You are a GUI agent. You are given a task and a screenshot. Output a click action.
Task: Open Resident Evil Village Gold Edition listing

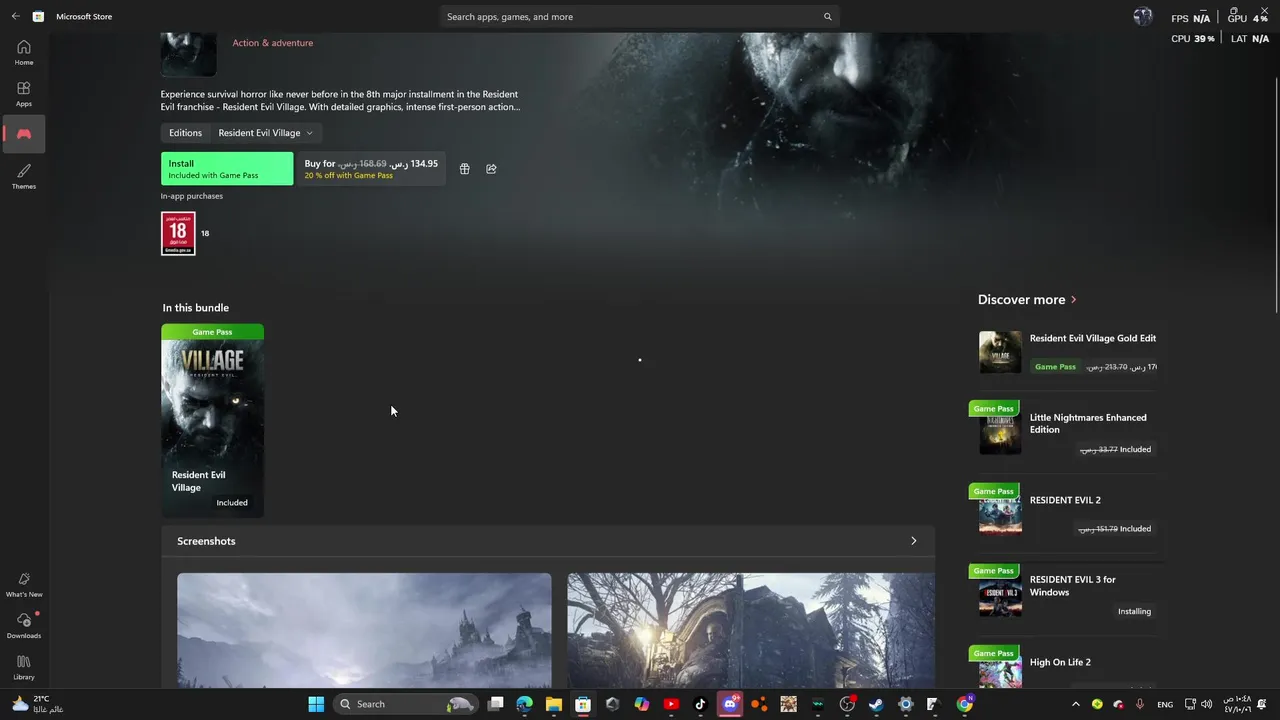1067,352
